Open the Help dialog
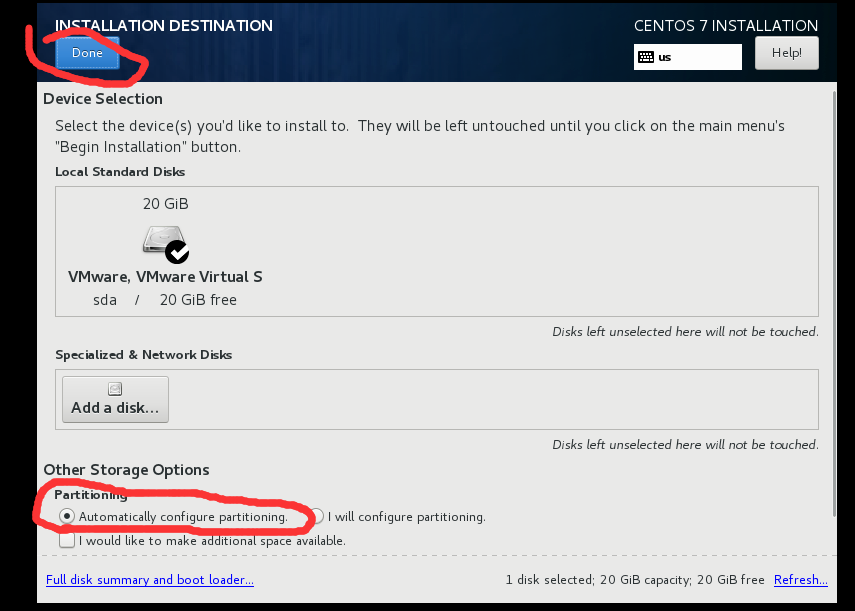Screen dimensions: 855x611 786,52
